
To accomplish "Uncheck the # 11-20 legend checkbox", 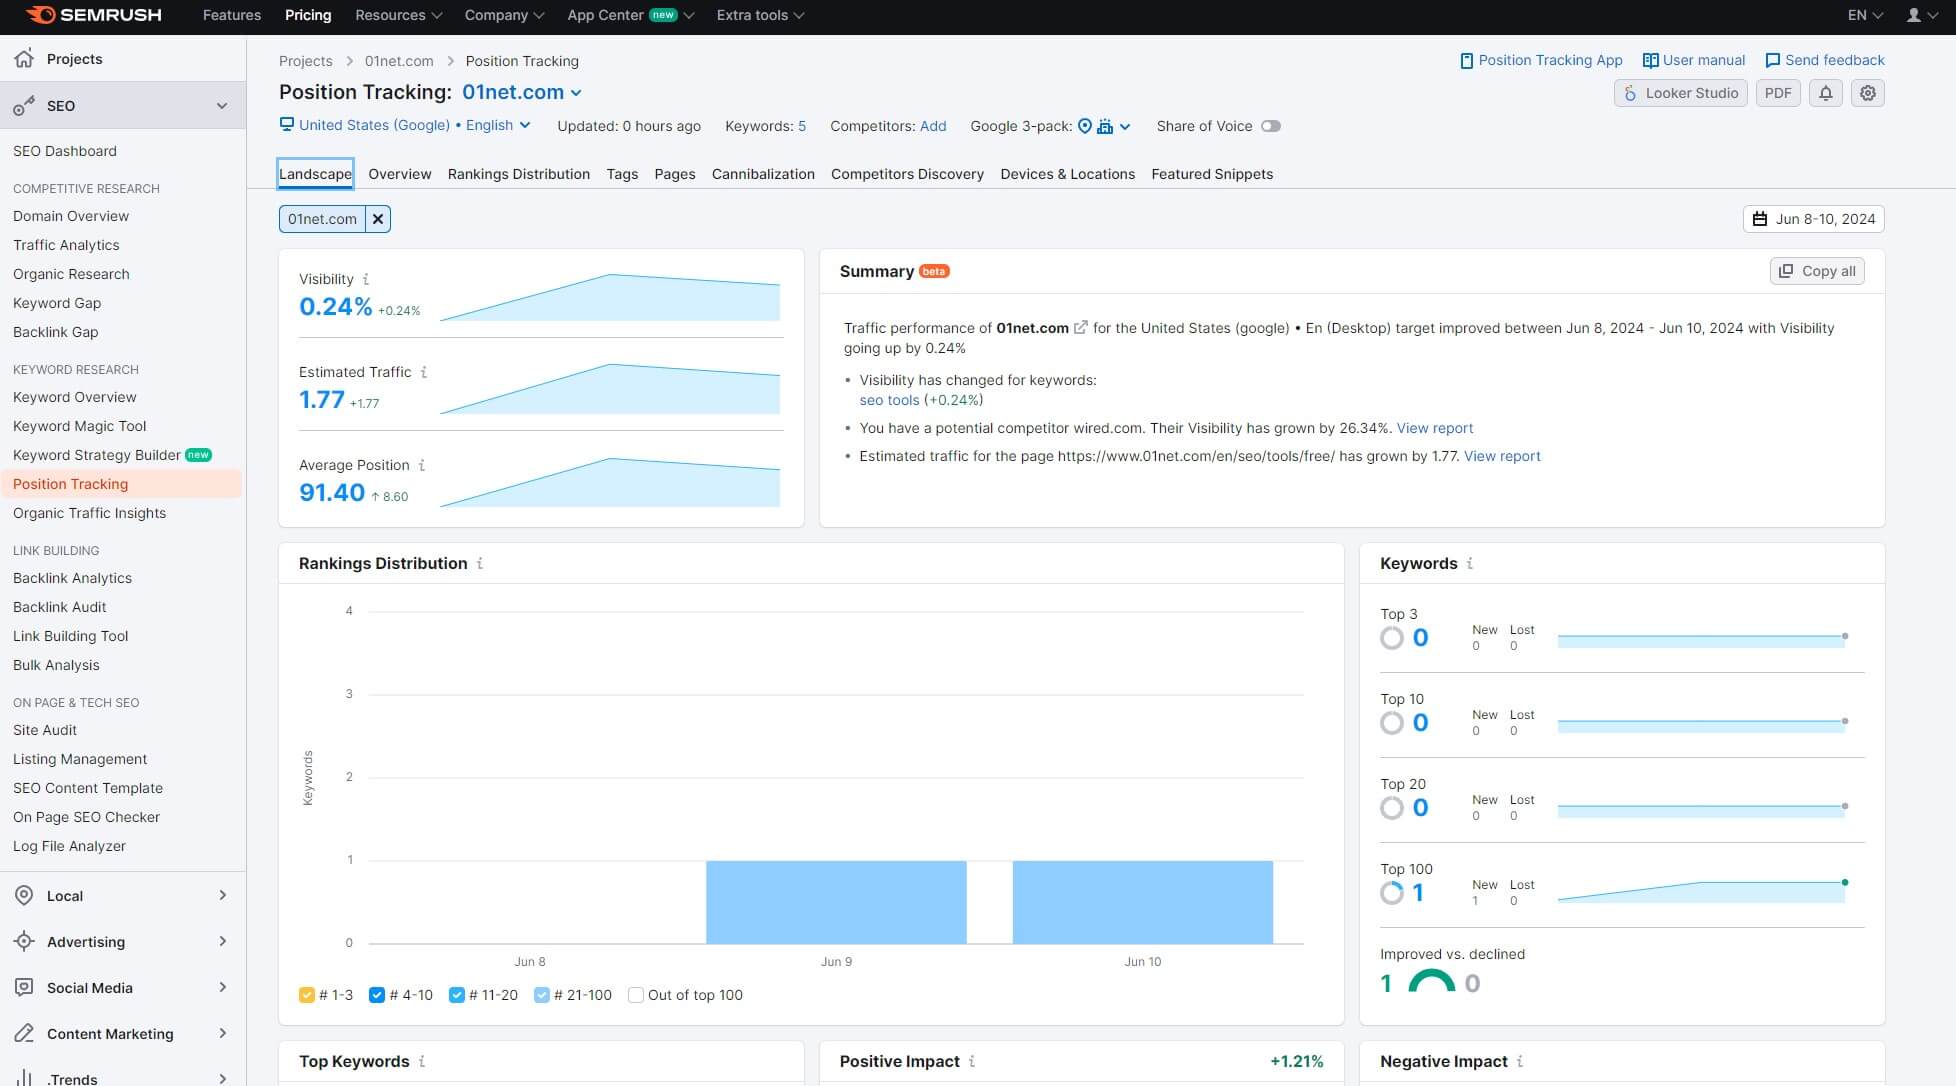I will click(x=457, y=995).
